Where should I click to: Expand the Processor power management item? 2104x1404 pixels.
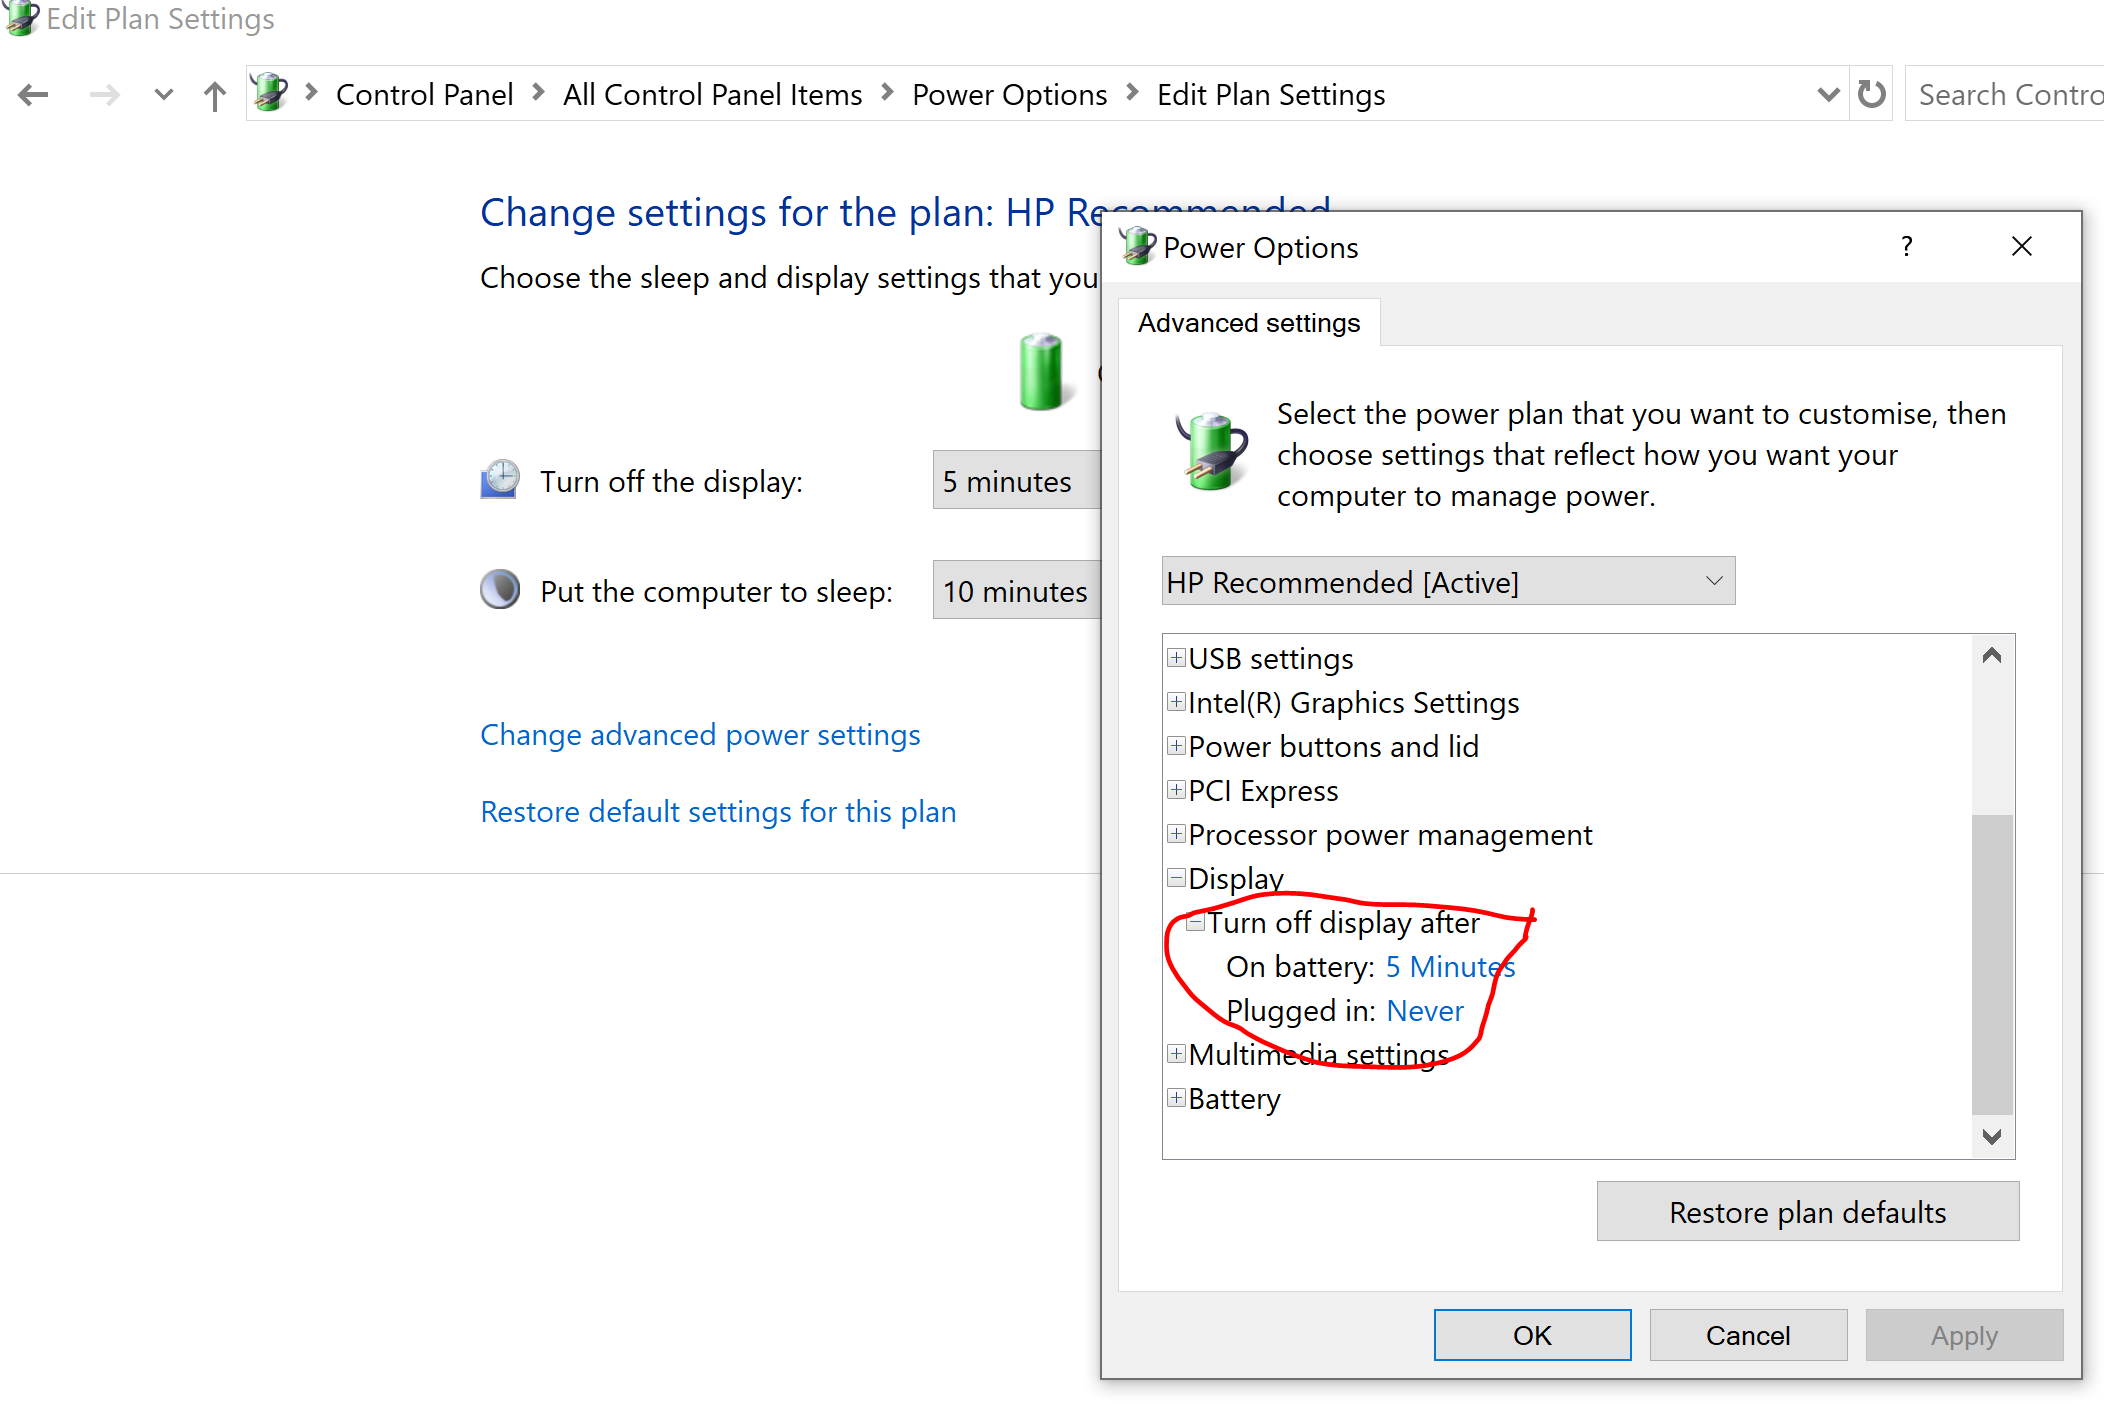[1178, 835]
